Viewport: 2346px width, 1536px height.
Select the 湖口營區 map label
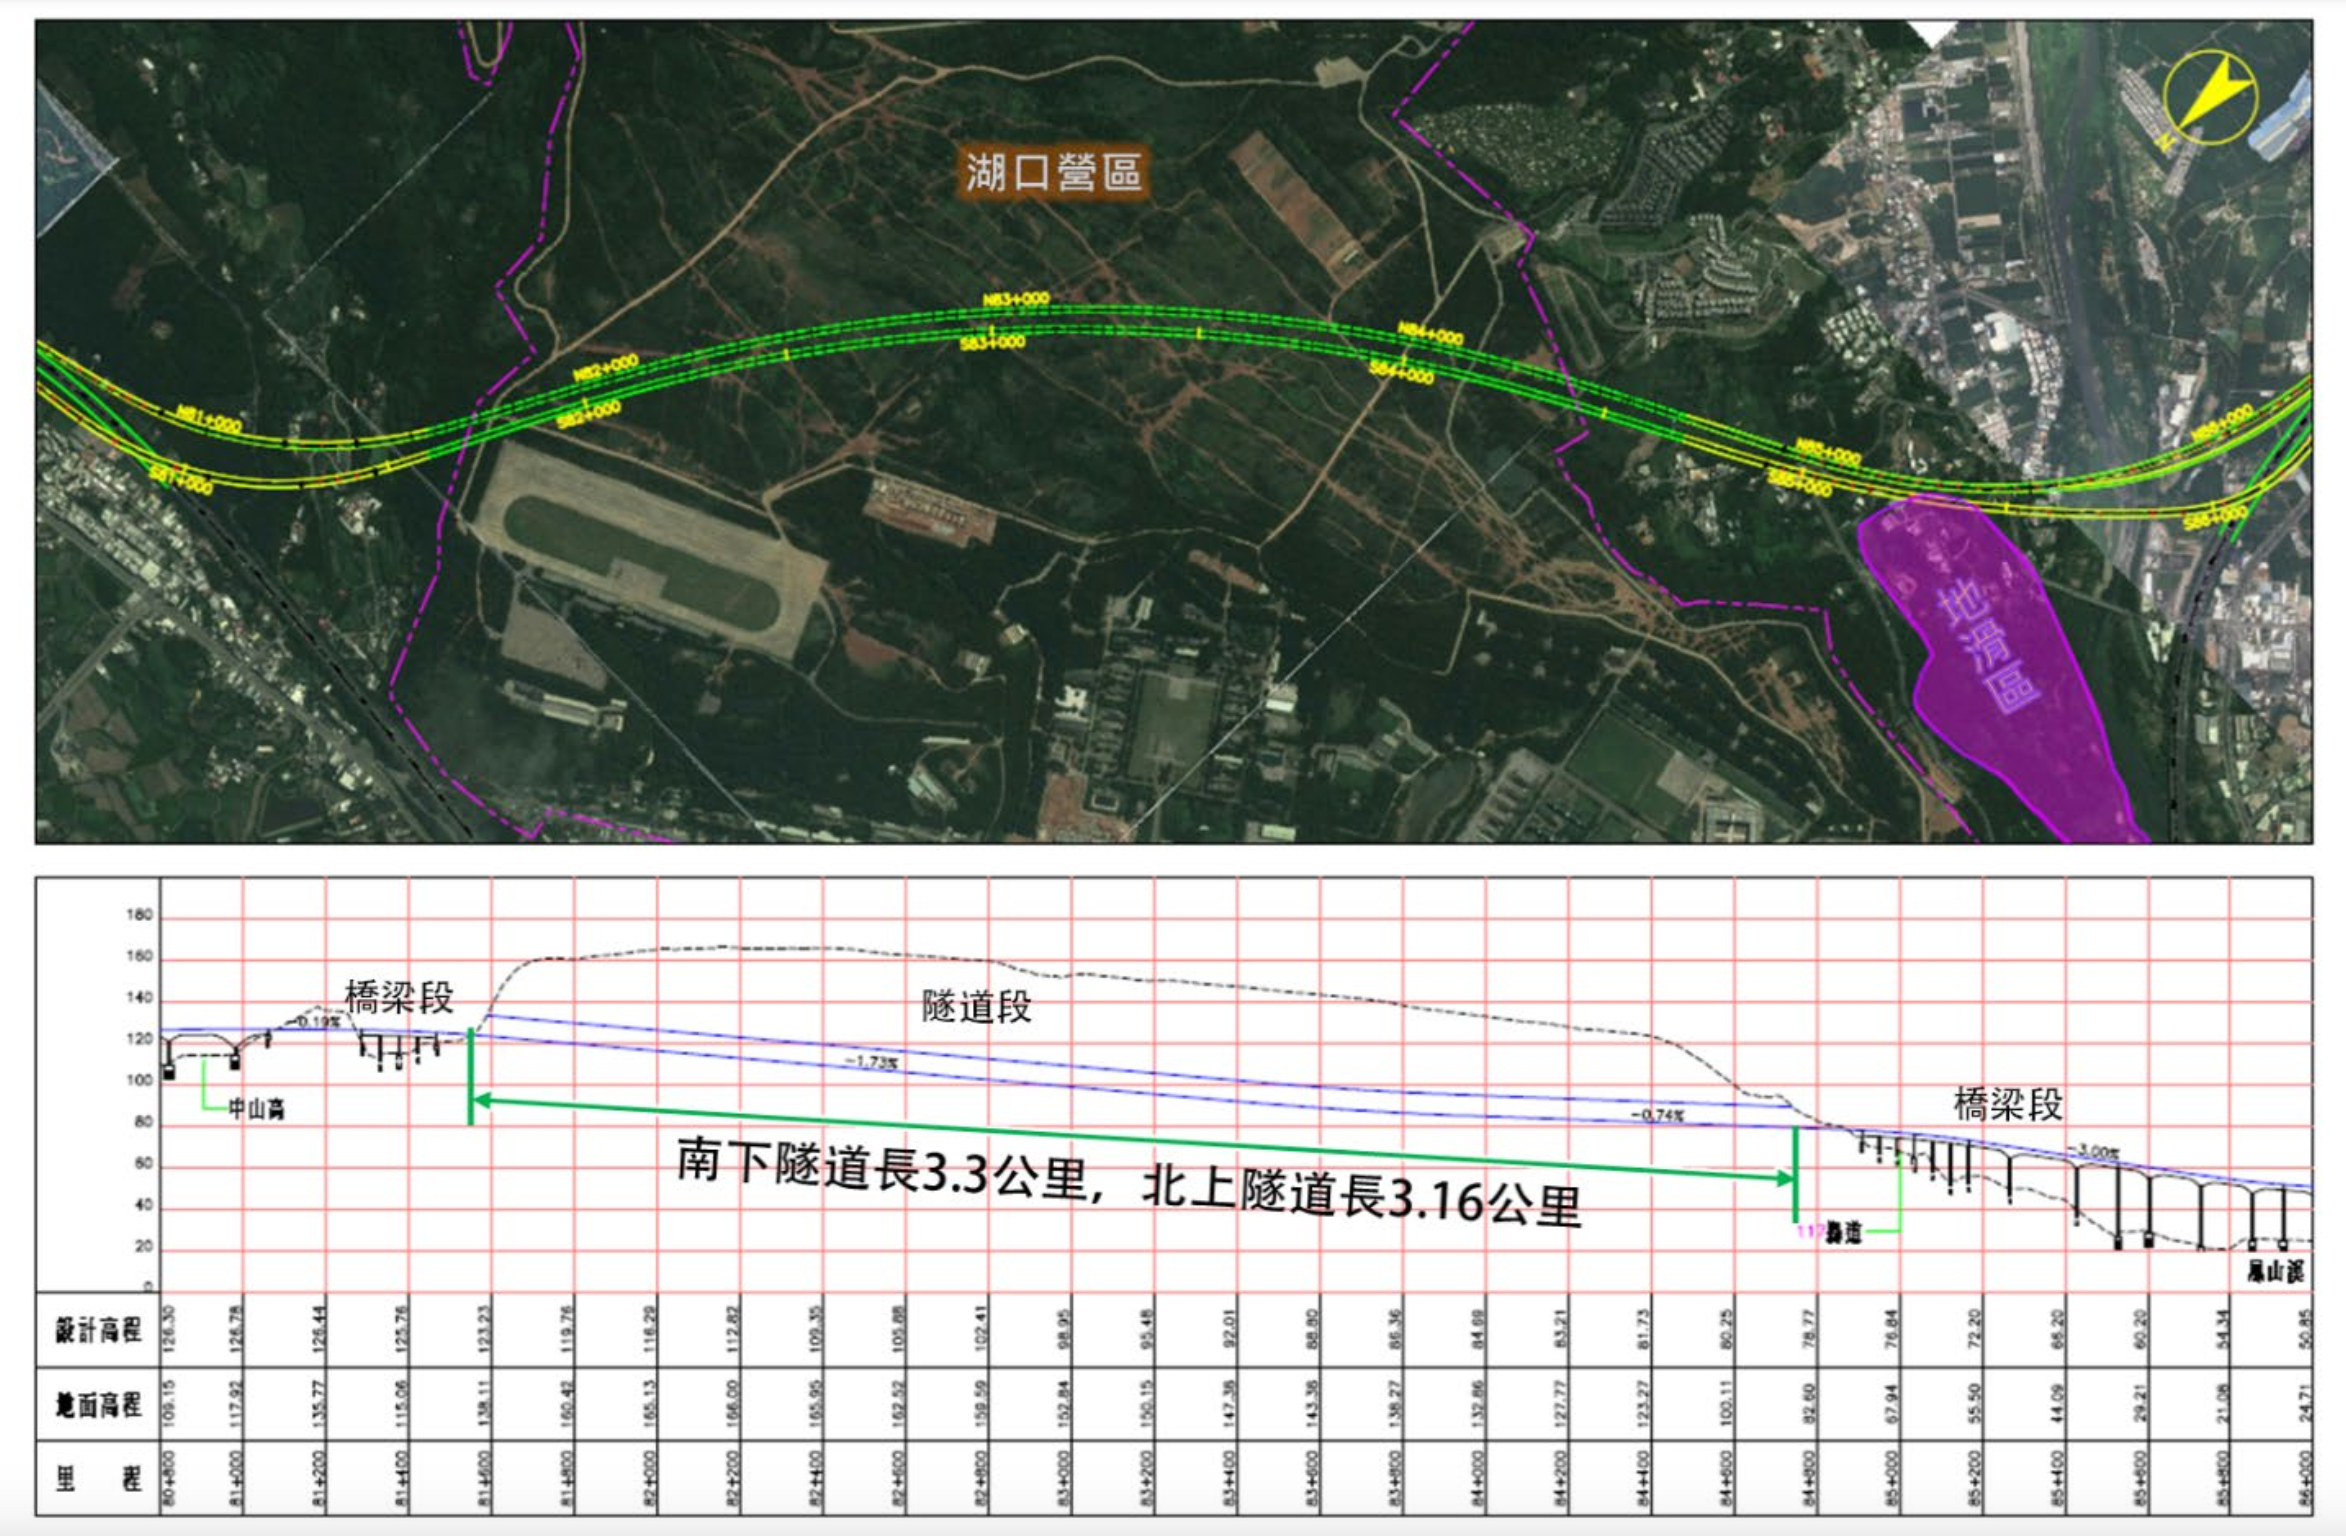(x=1053, y=172)
